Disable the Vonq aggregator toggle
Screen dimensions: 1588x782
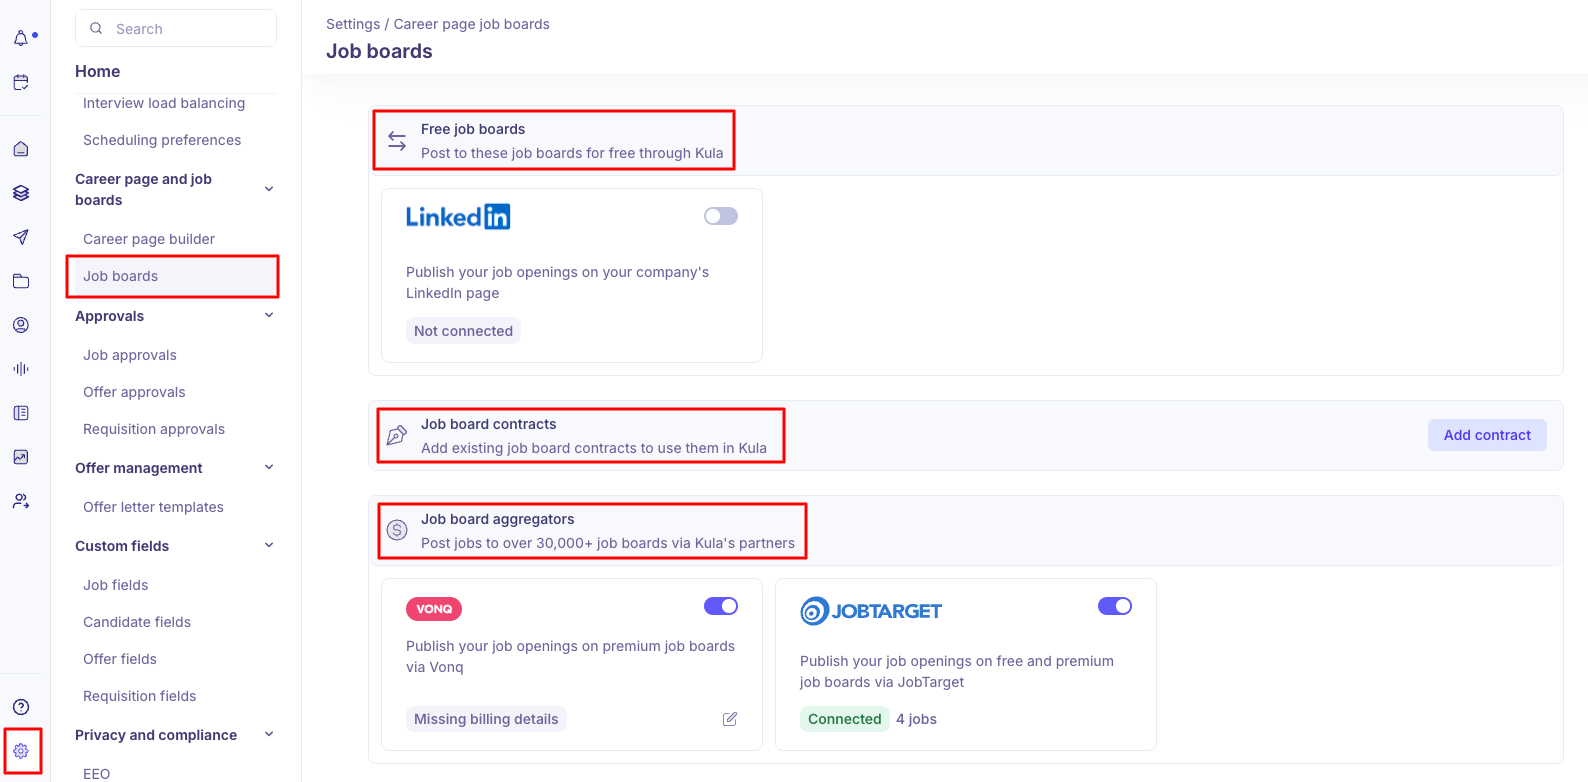721,606
